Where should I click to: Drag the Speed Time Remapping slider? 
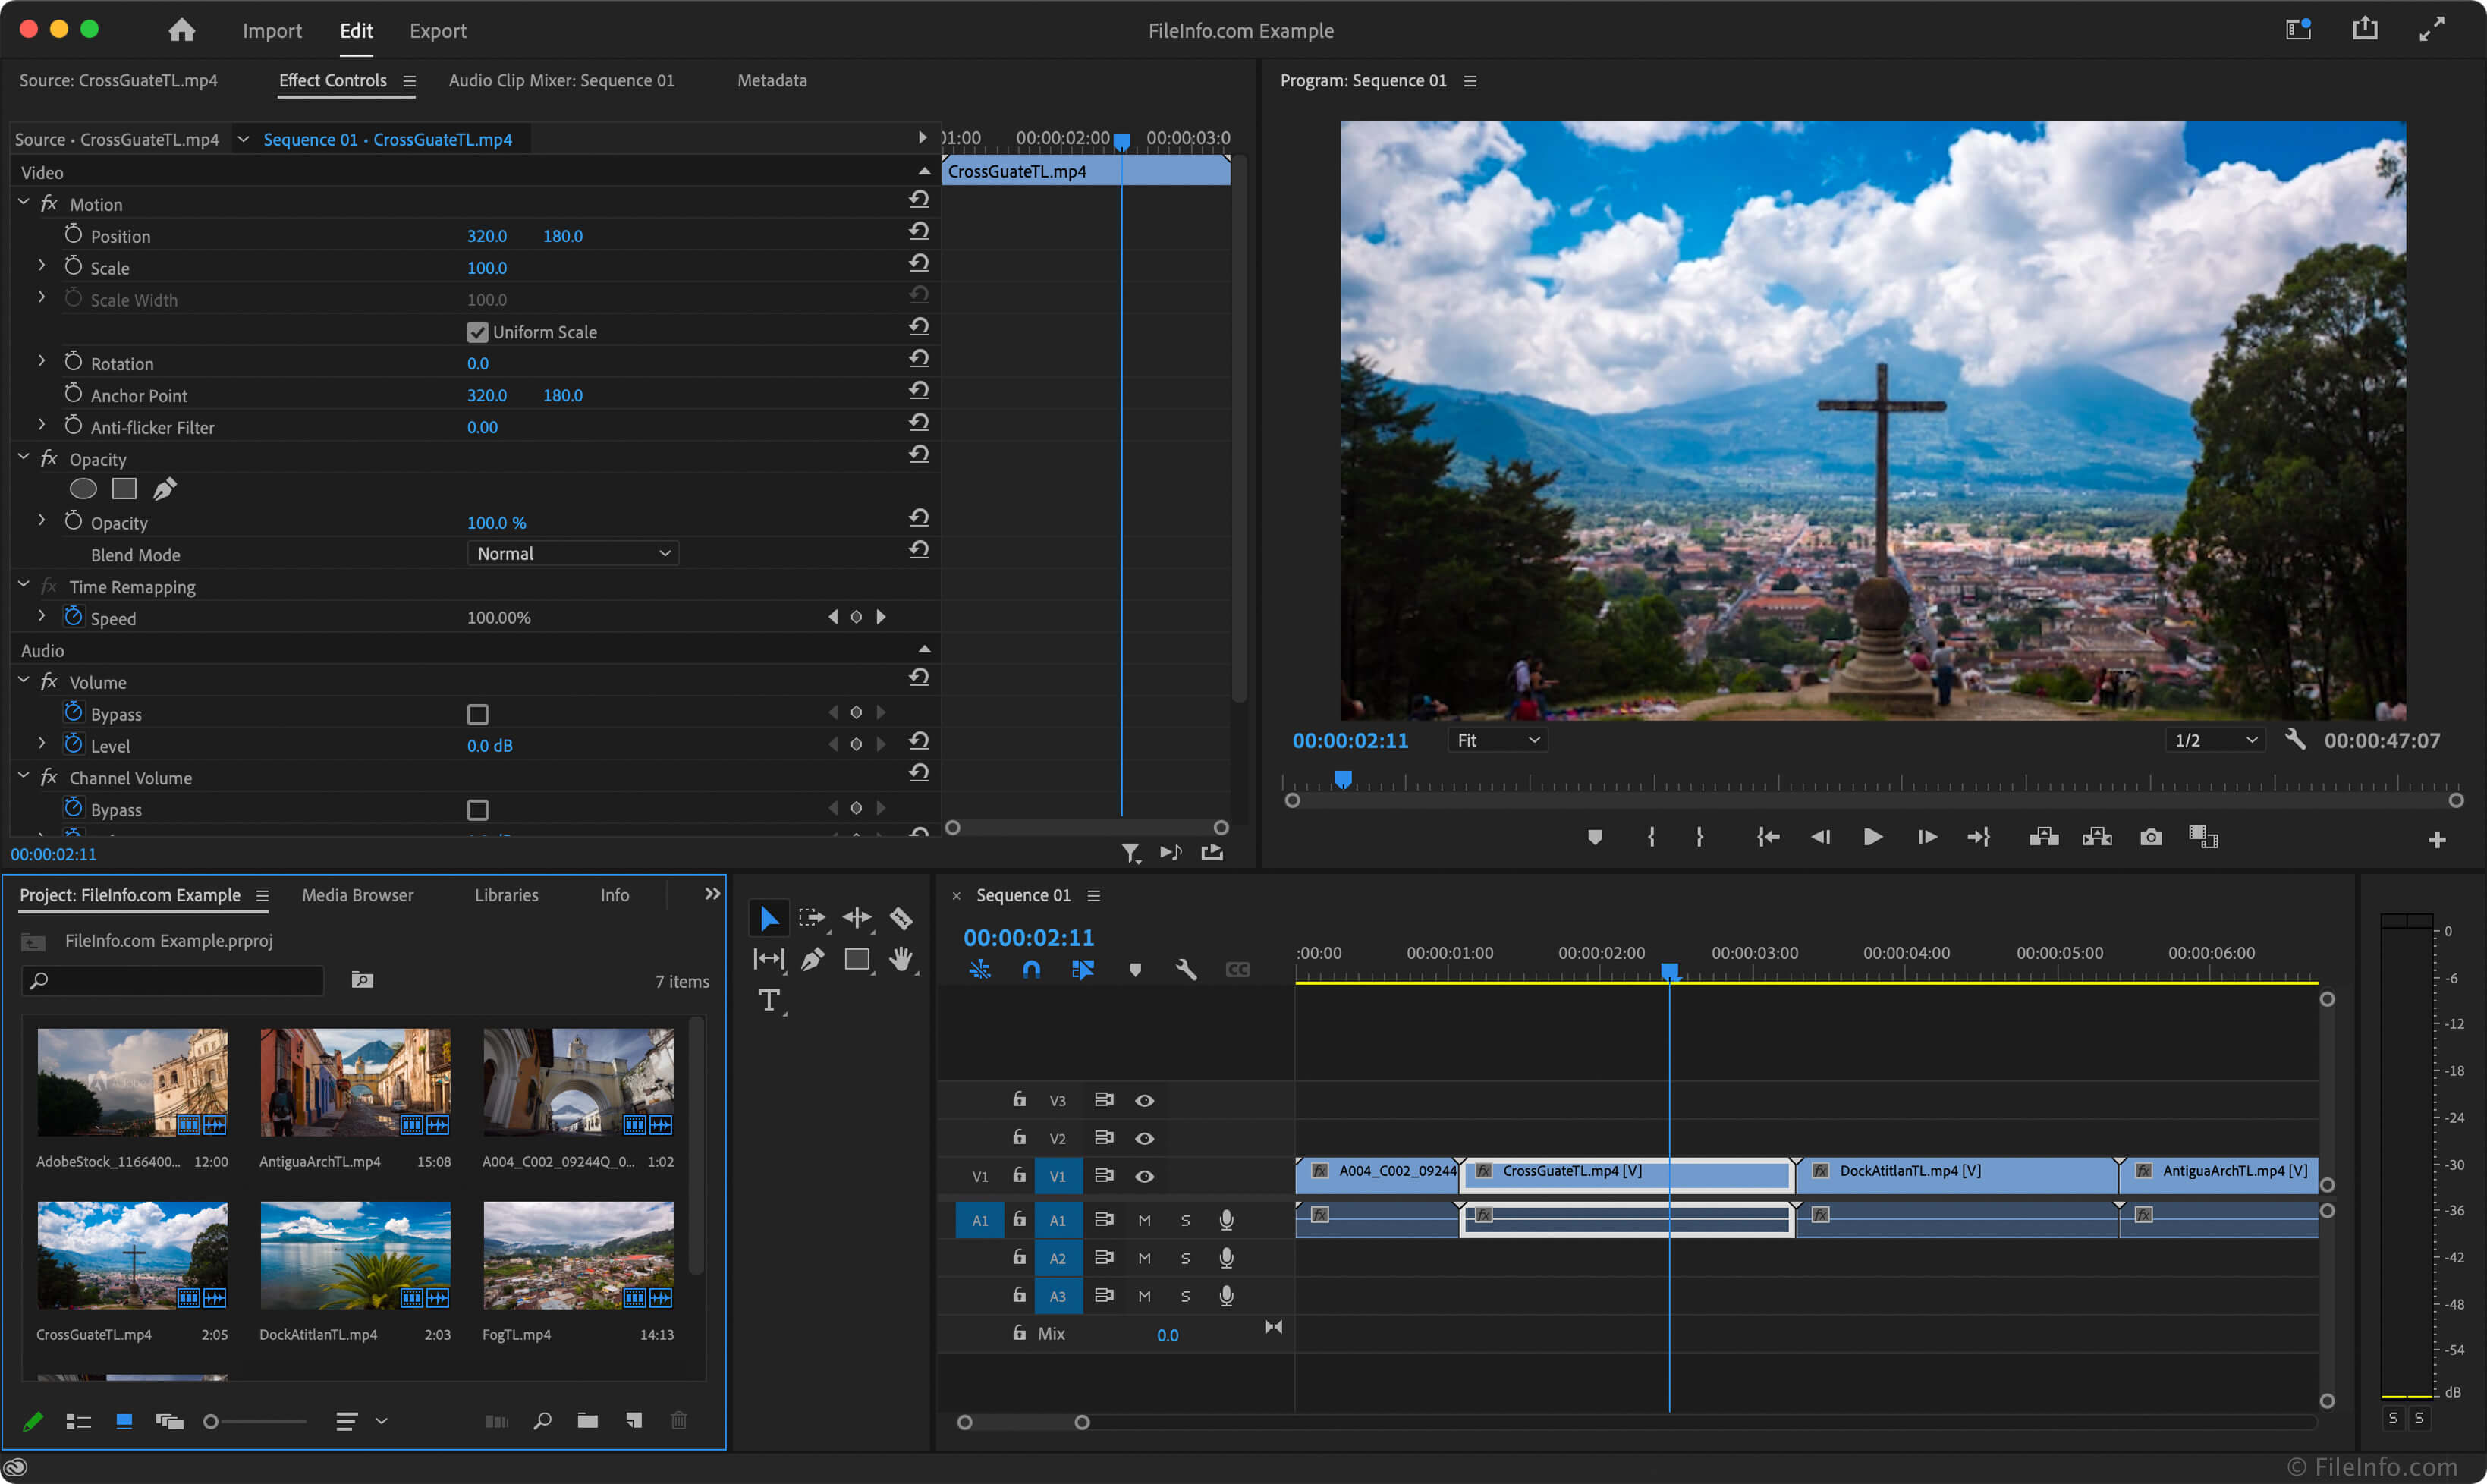coord(498,617)
